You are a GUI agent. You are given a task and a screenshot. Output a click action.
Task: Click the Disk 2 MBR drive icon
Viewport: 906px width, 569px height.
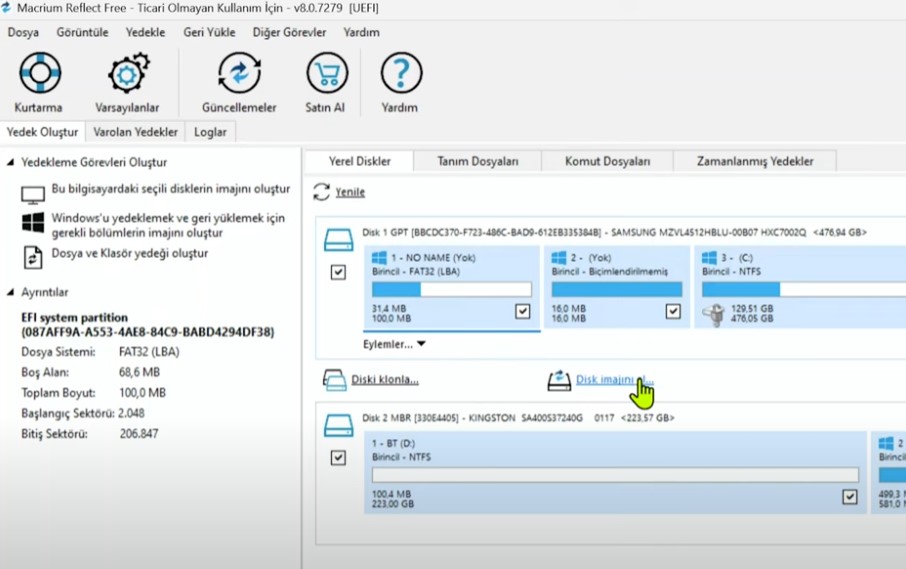click(x=339, y=425)
